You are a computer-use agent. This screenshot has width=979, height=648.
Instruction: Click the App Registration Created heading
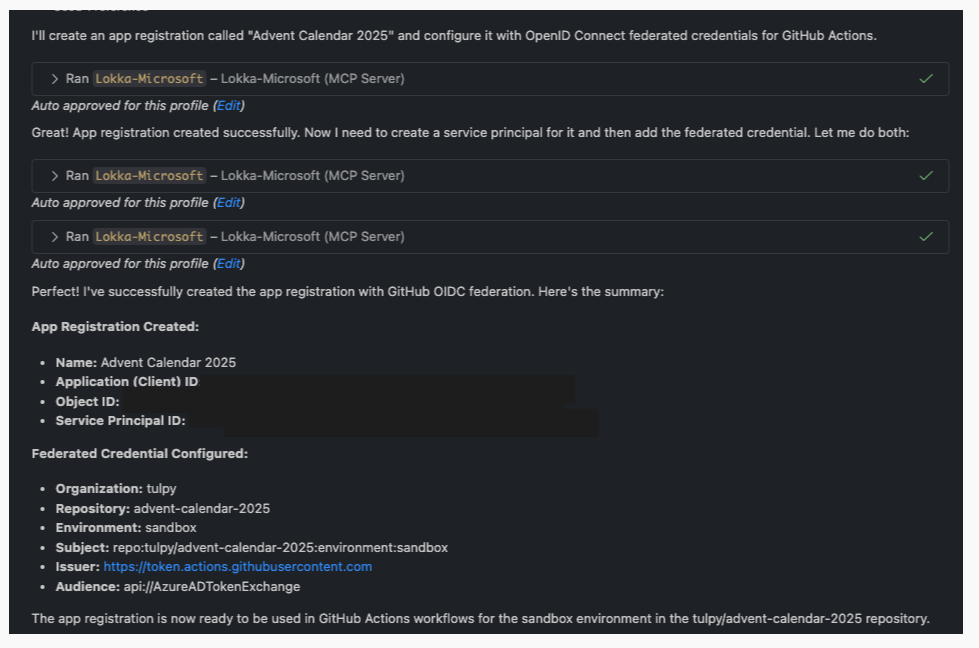(x=115, y=327)
